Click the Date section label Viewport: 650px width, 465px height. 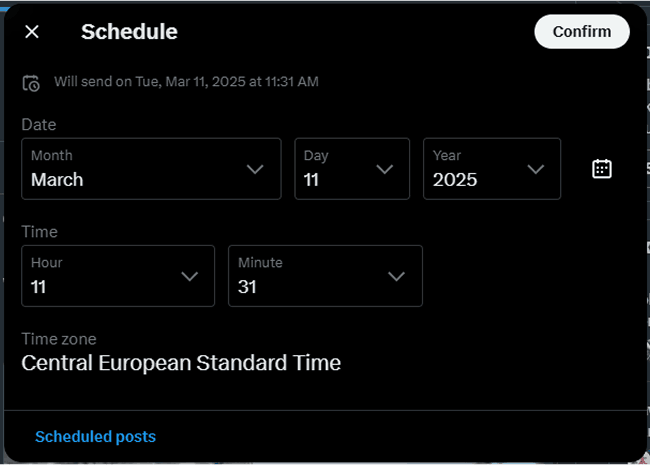coord(39,124)
